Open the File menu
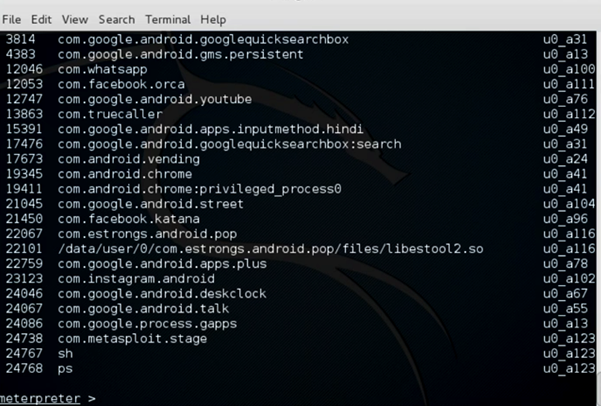Screen dimensions: 601x406 point(12,19)
